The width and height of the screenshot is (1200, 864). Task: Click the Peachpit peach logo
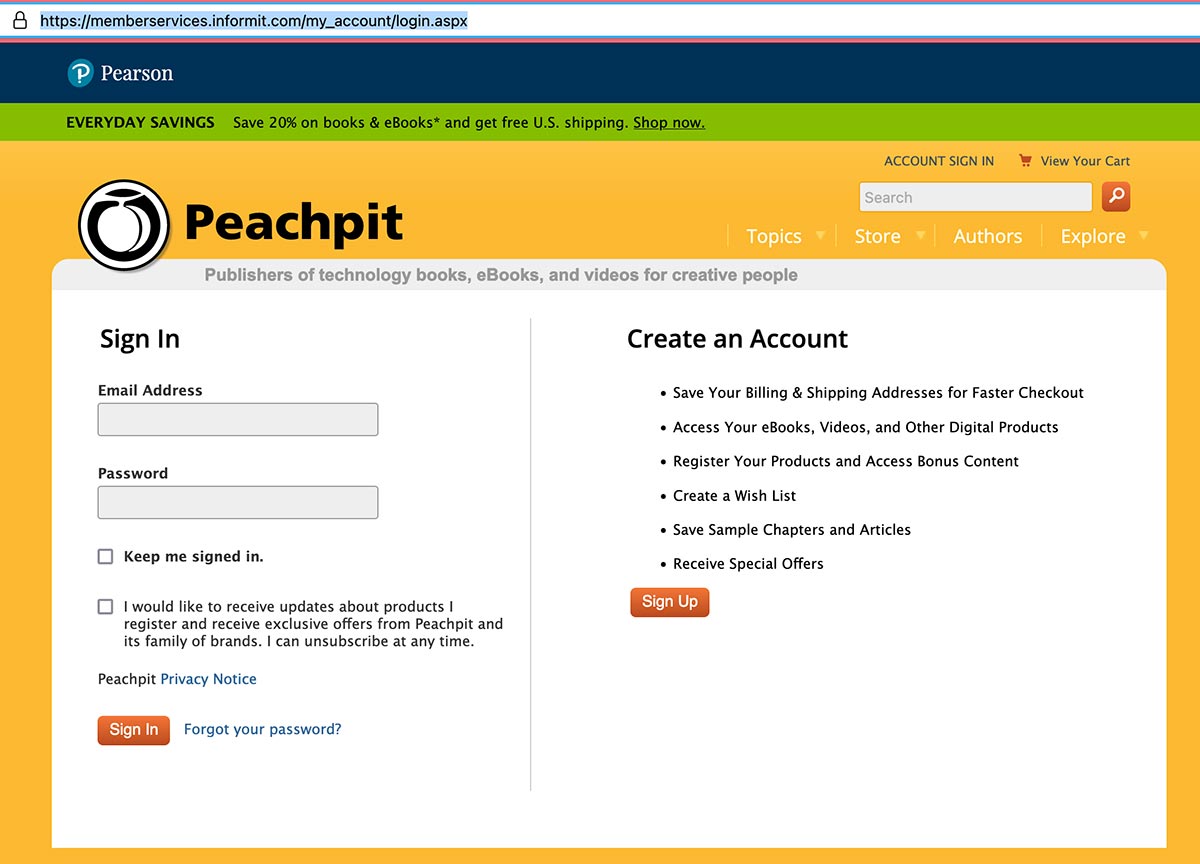click(x=124, y=225)
